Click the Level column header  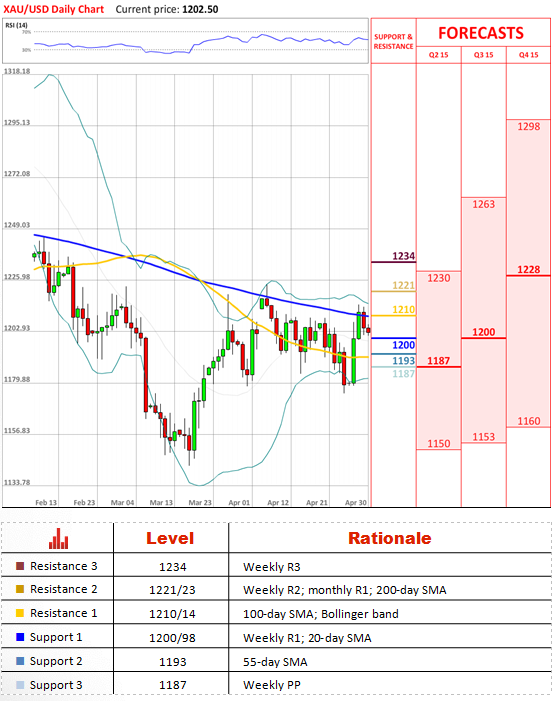(170, 538)
